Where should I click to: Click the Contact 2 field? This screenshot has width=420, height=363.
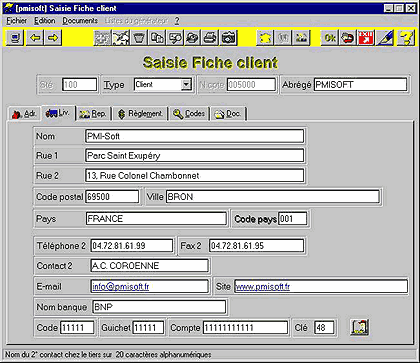[150, 266]
